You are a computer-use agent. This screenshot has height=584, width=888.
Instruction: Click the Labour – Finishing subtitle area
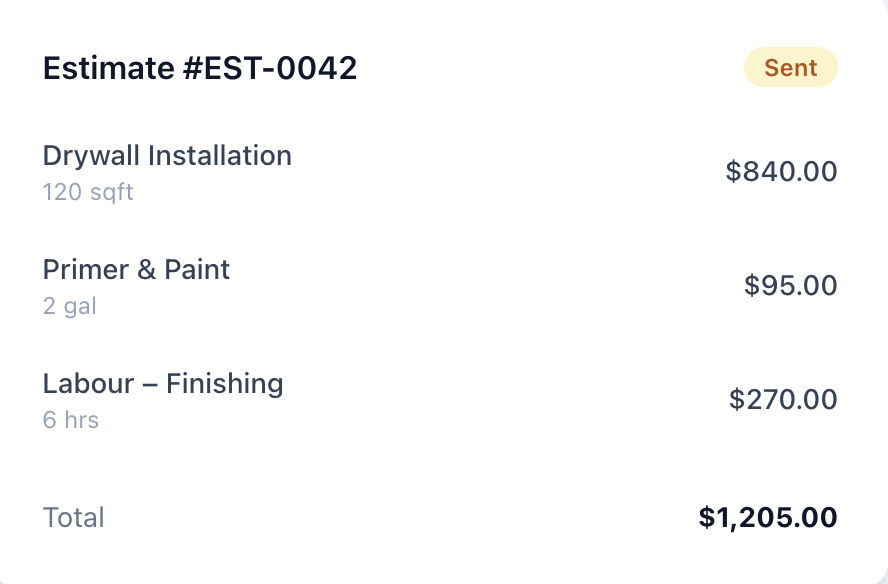pyautogui.click(x=70, y=420)
